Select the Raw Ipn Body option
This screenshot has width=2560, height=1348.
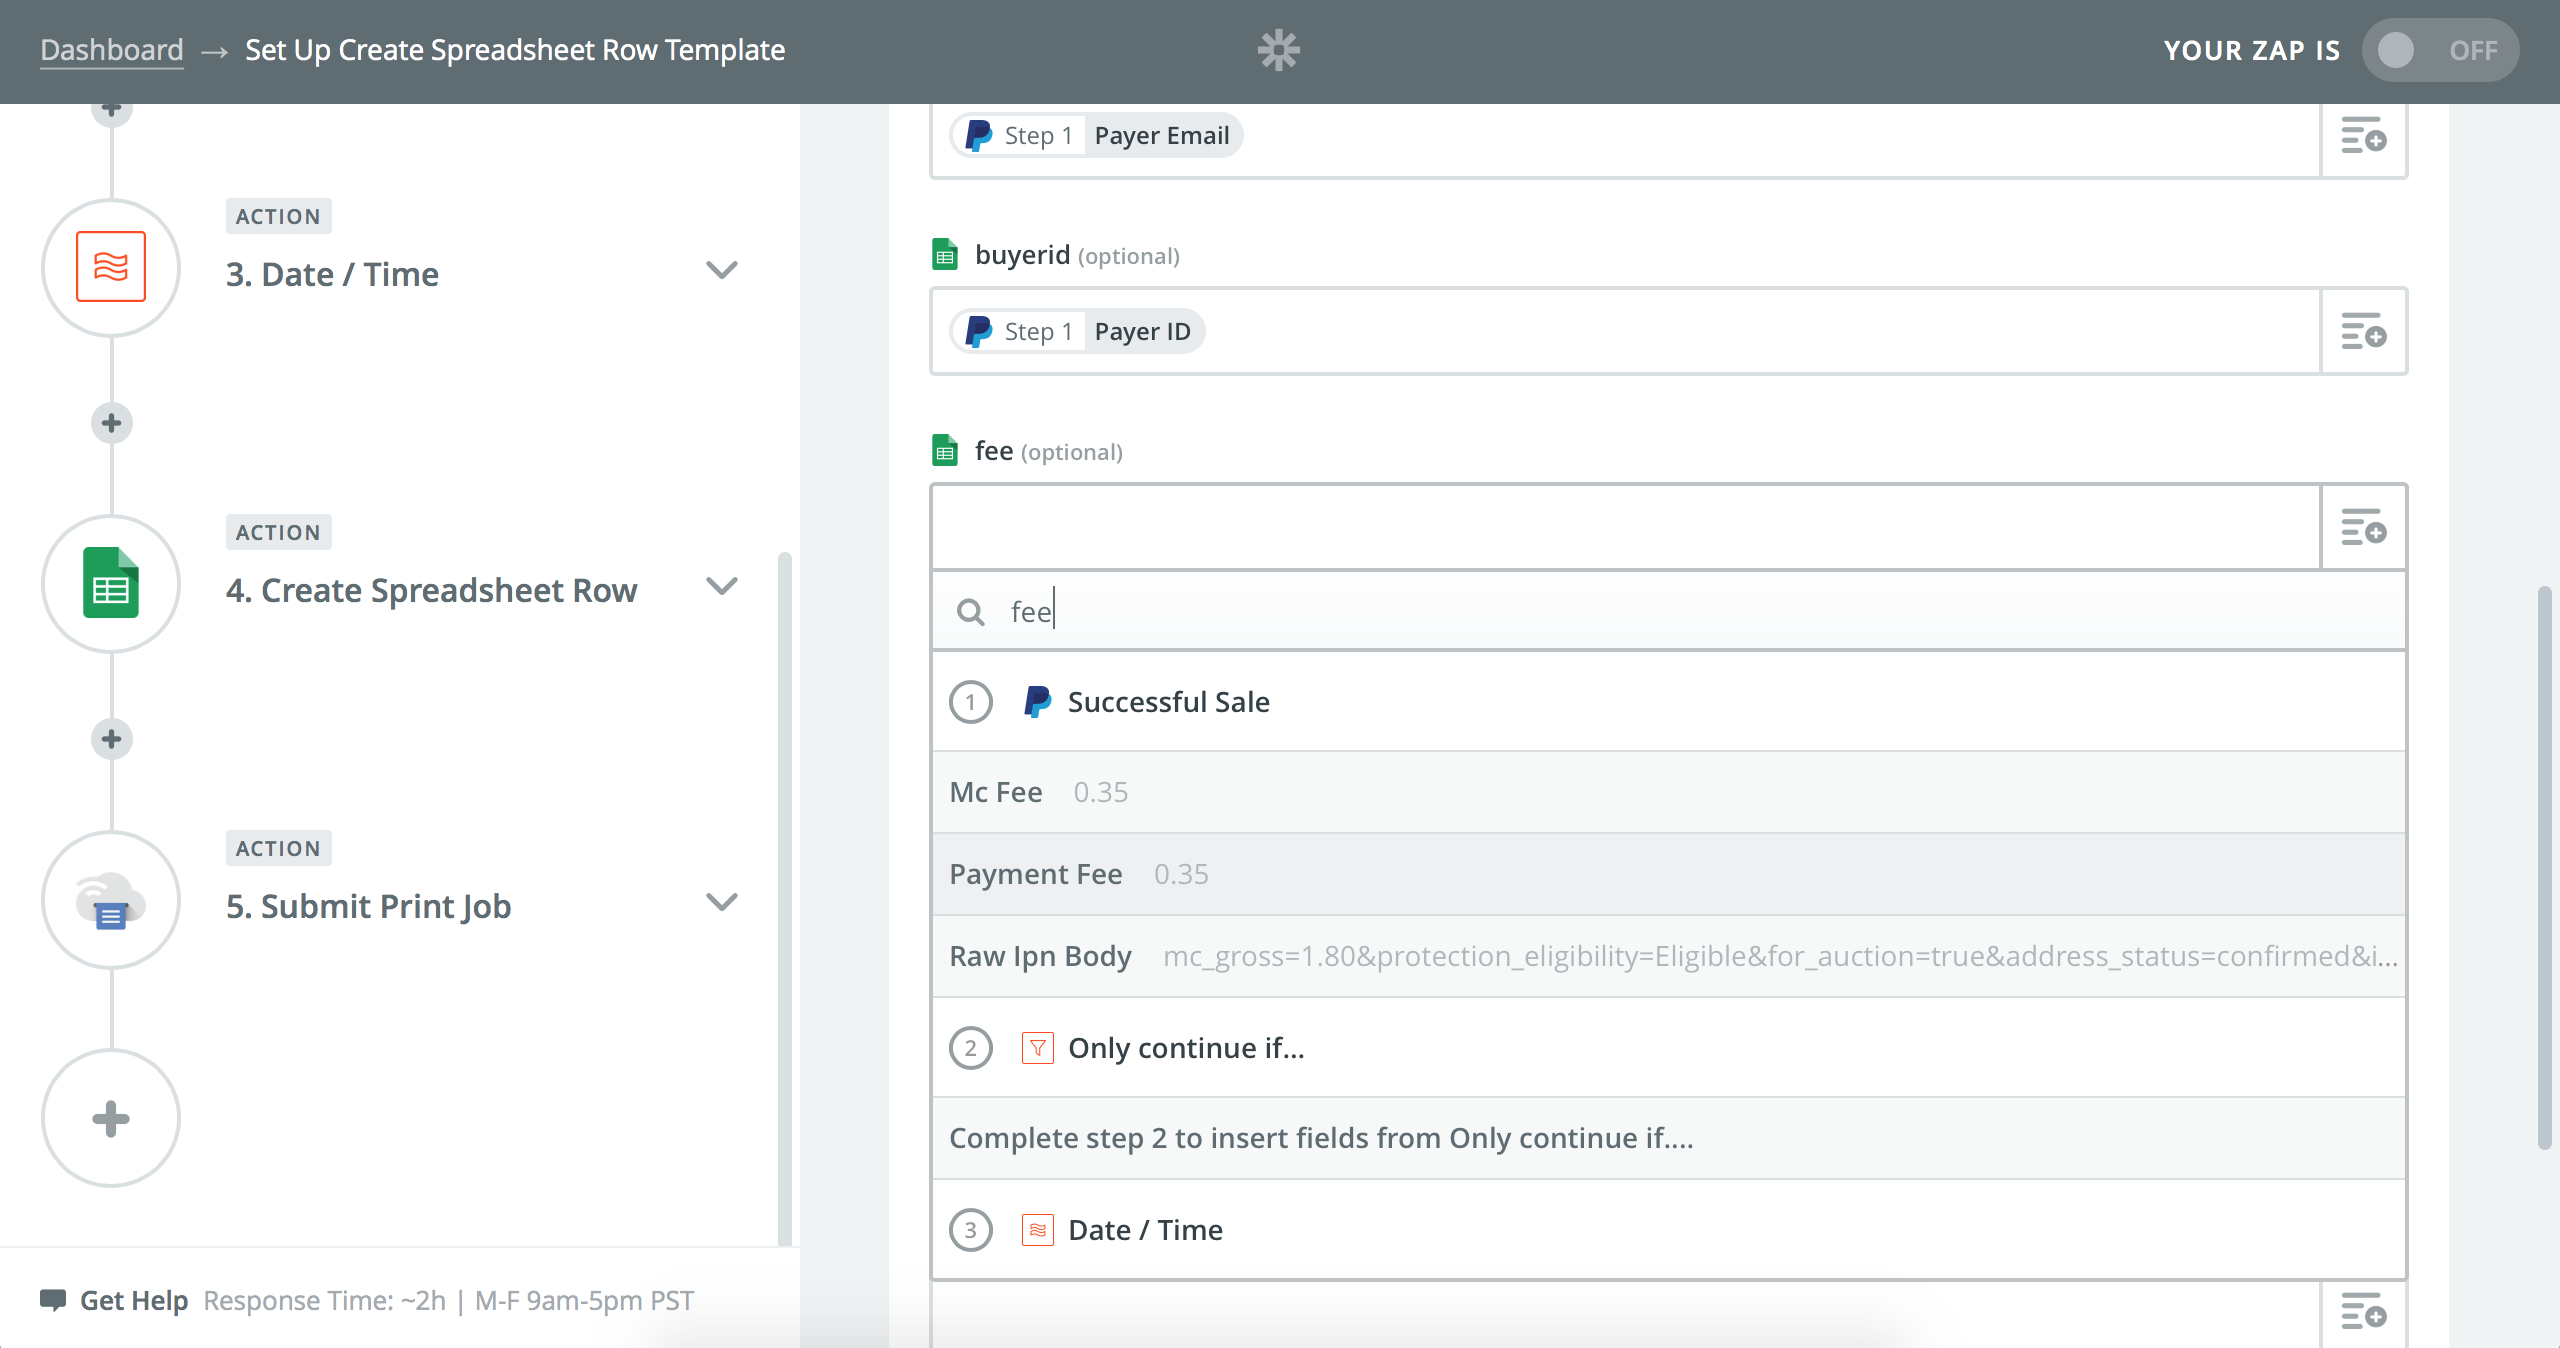pyautogui.click(x=1668, y=956)
